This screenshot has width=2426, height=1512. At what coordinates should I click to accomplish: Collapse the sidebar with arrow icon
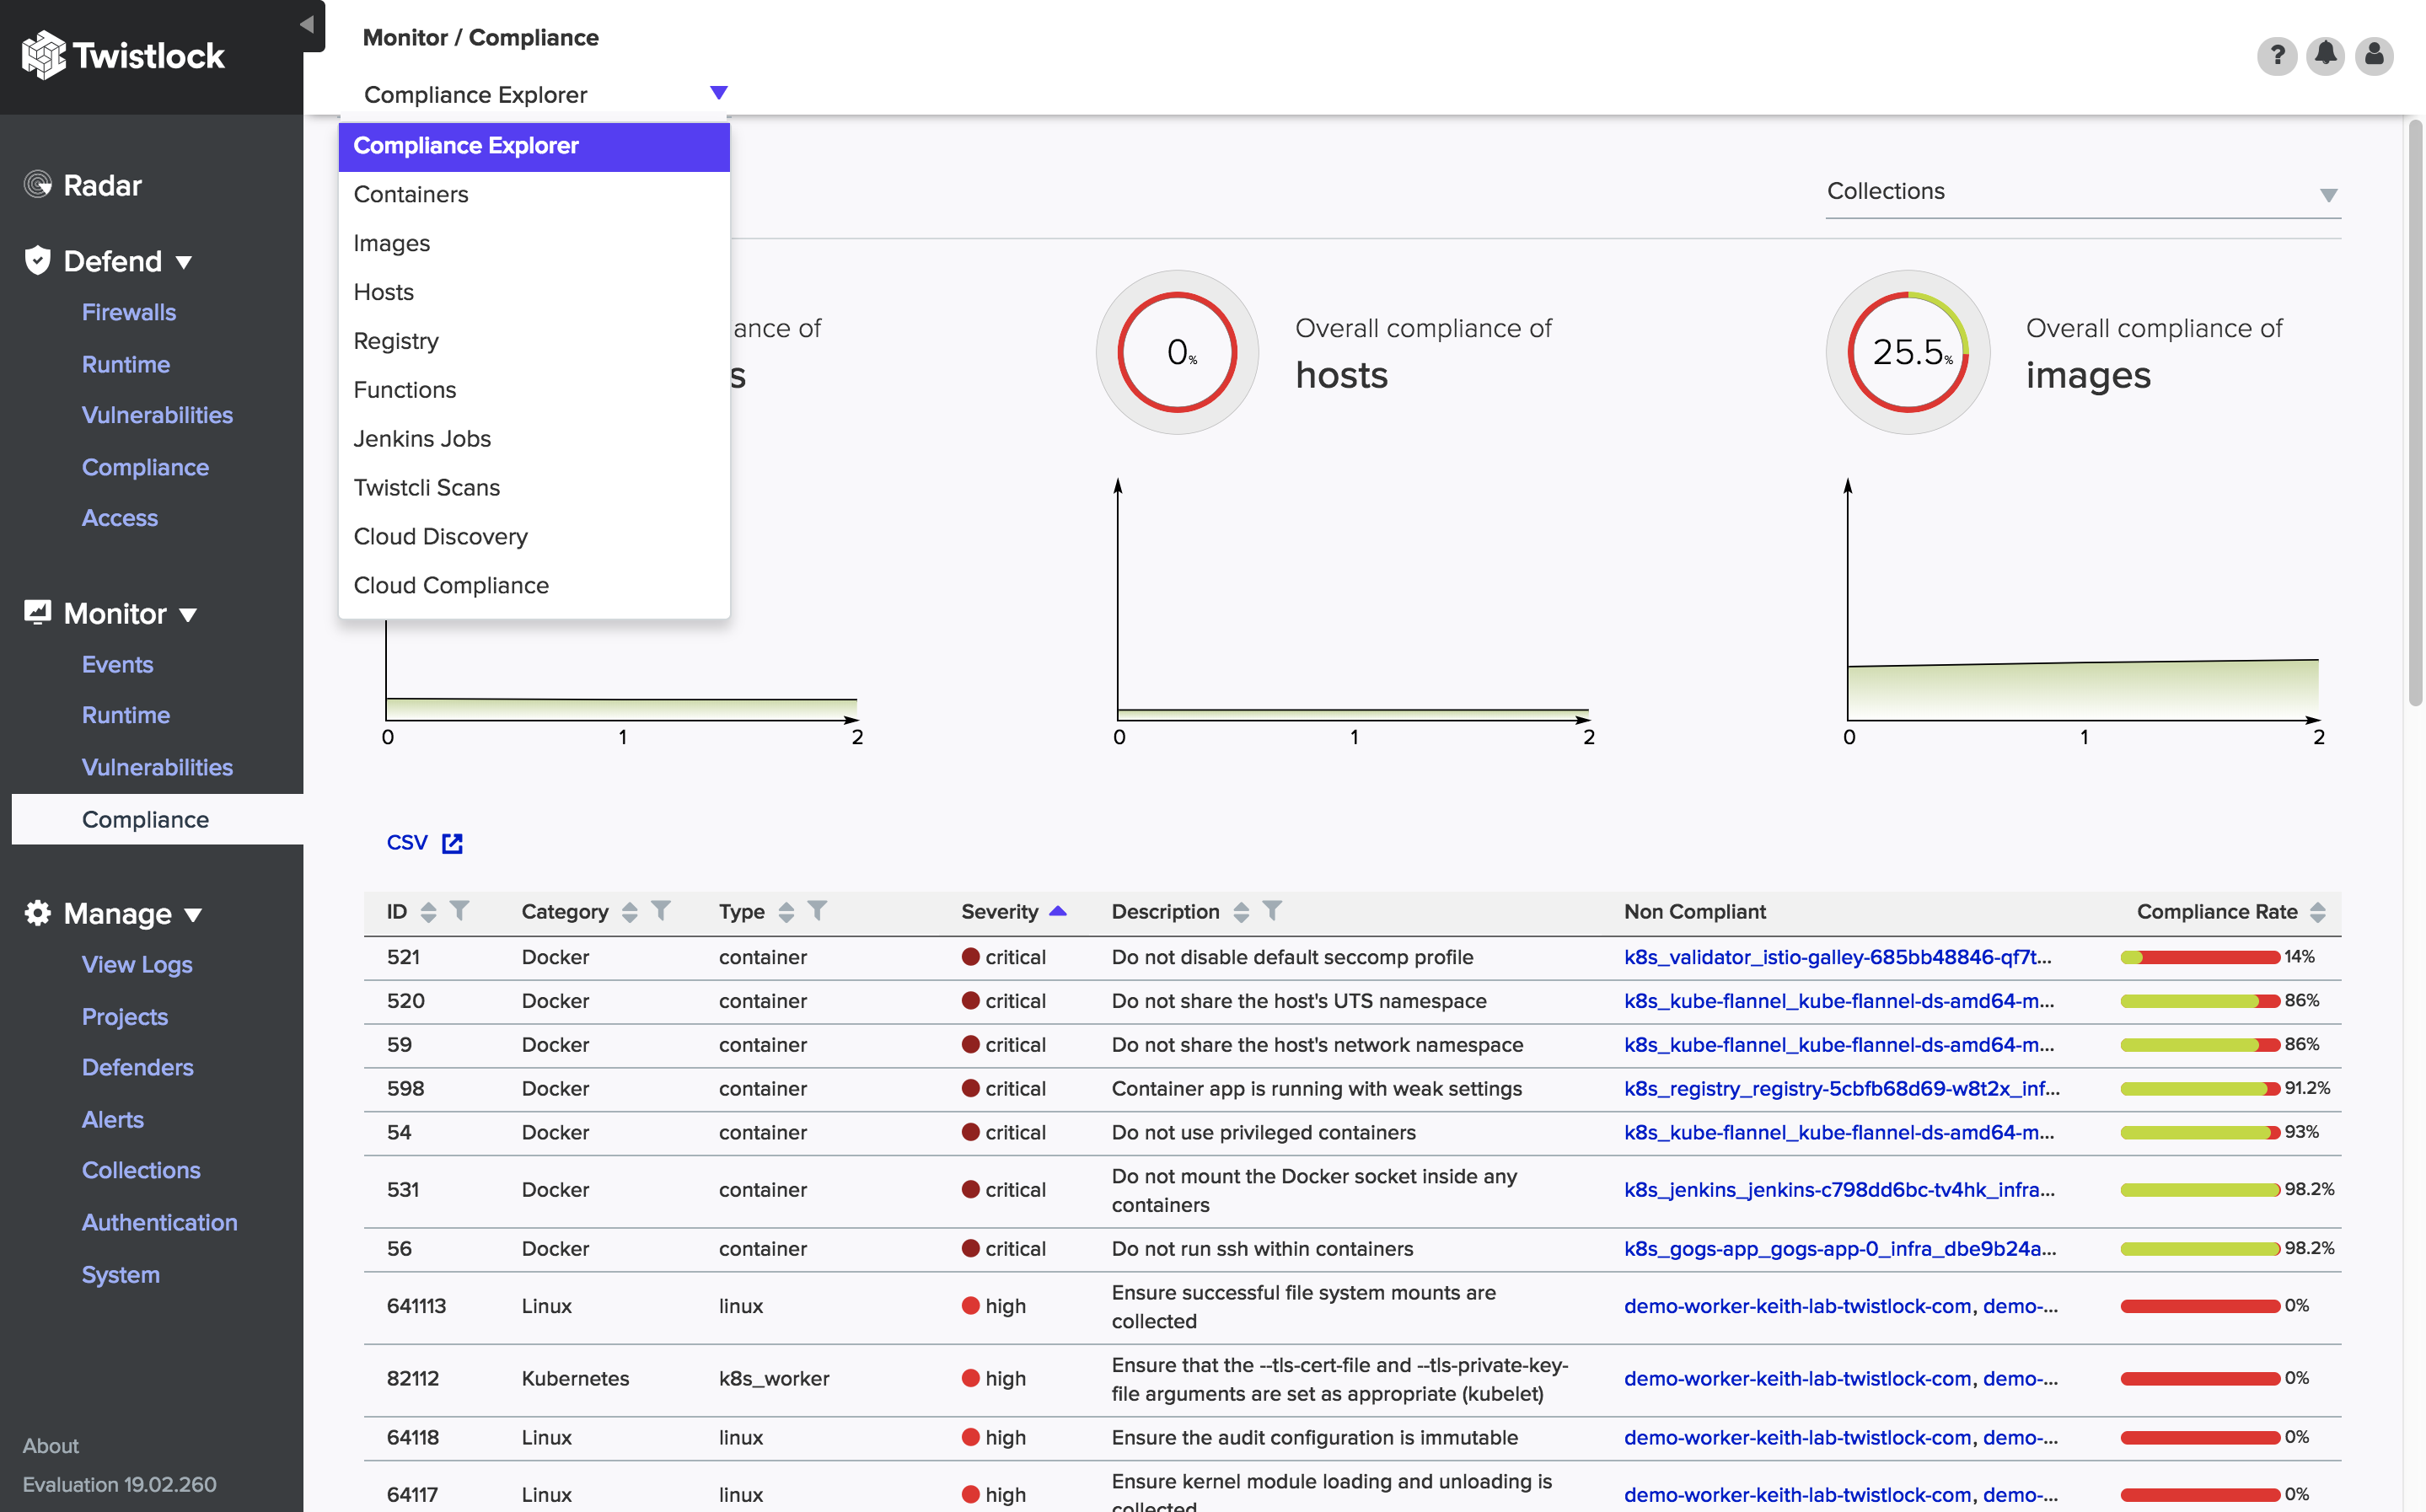[x=307, y=24]
